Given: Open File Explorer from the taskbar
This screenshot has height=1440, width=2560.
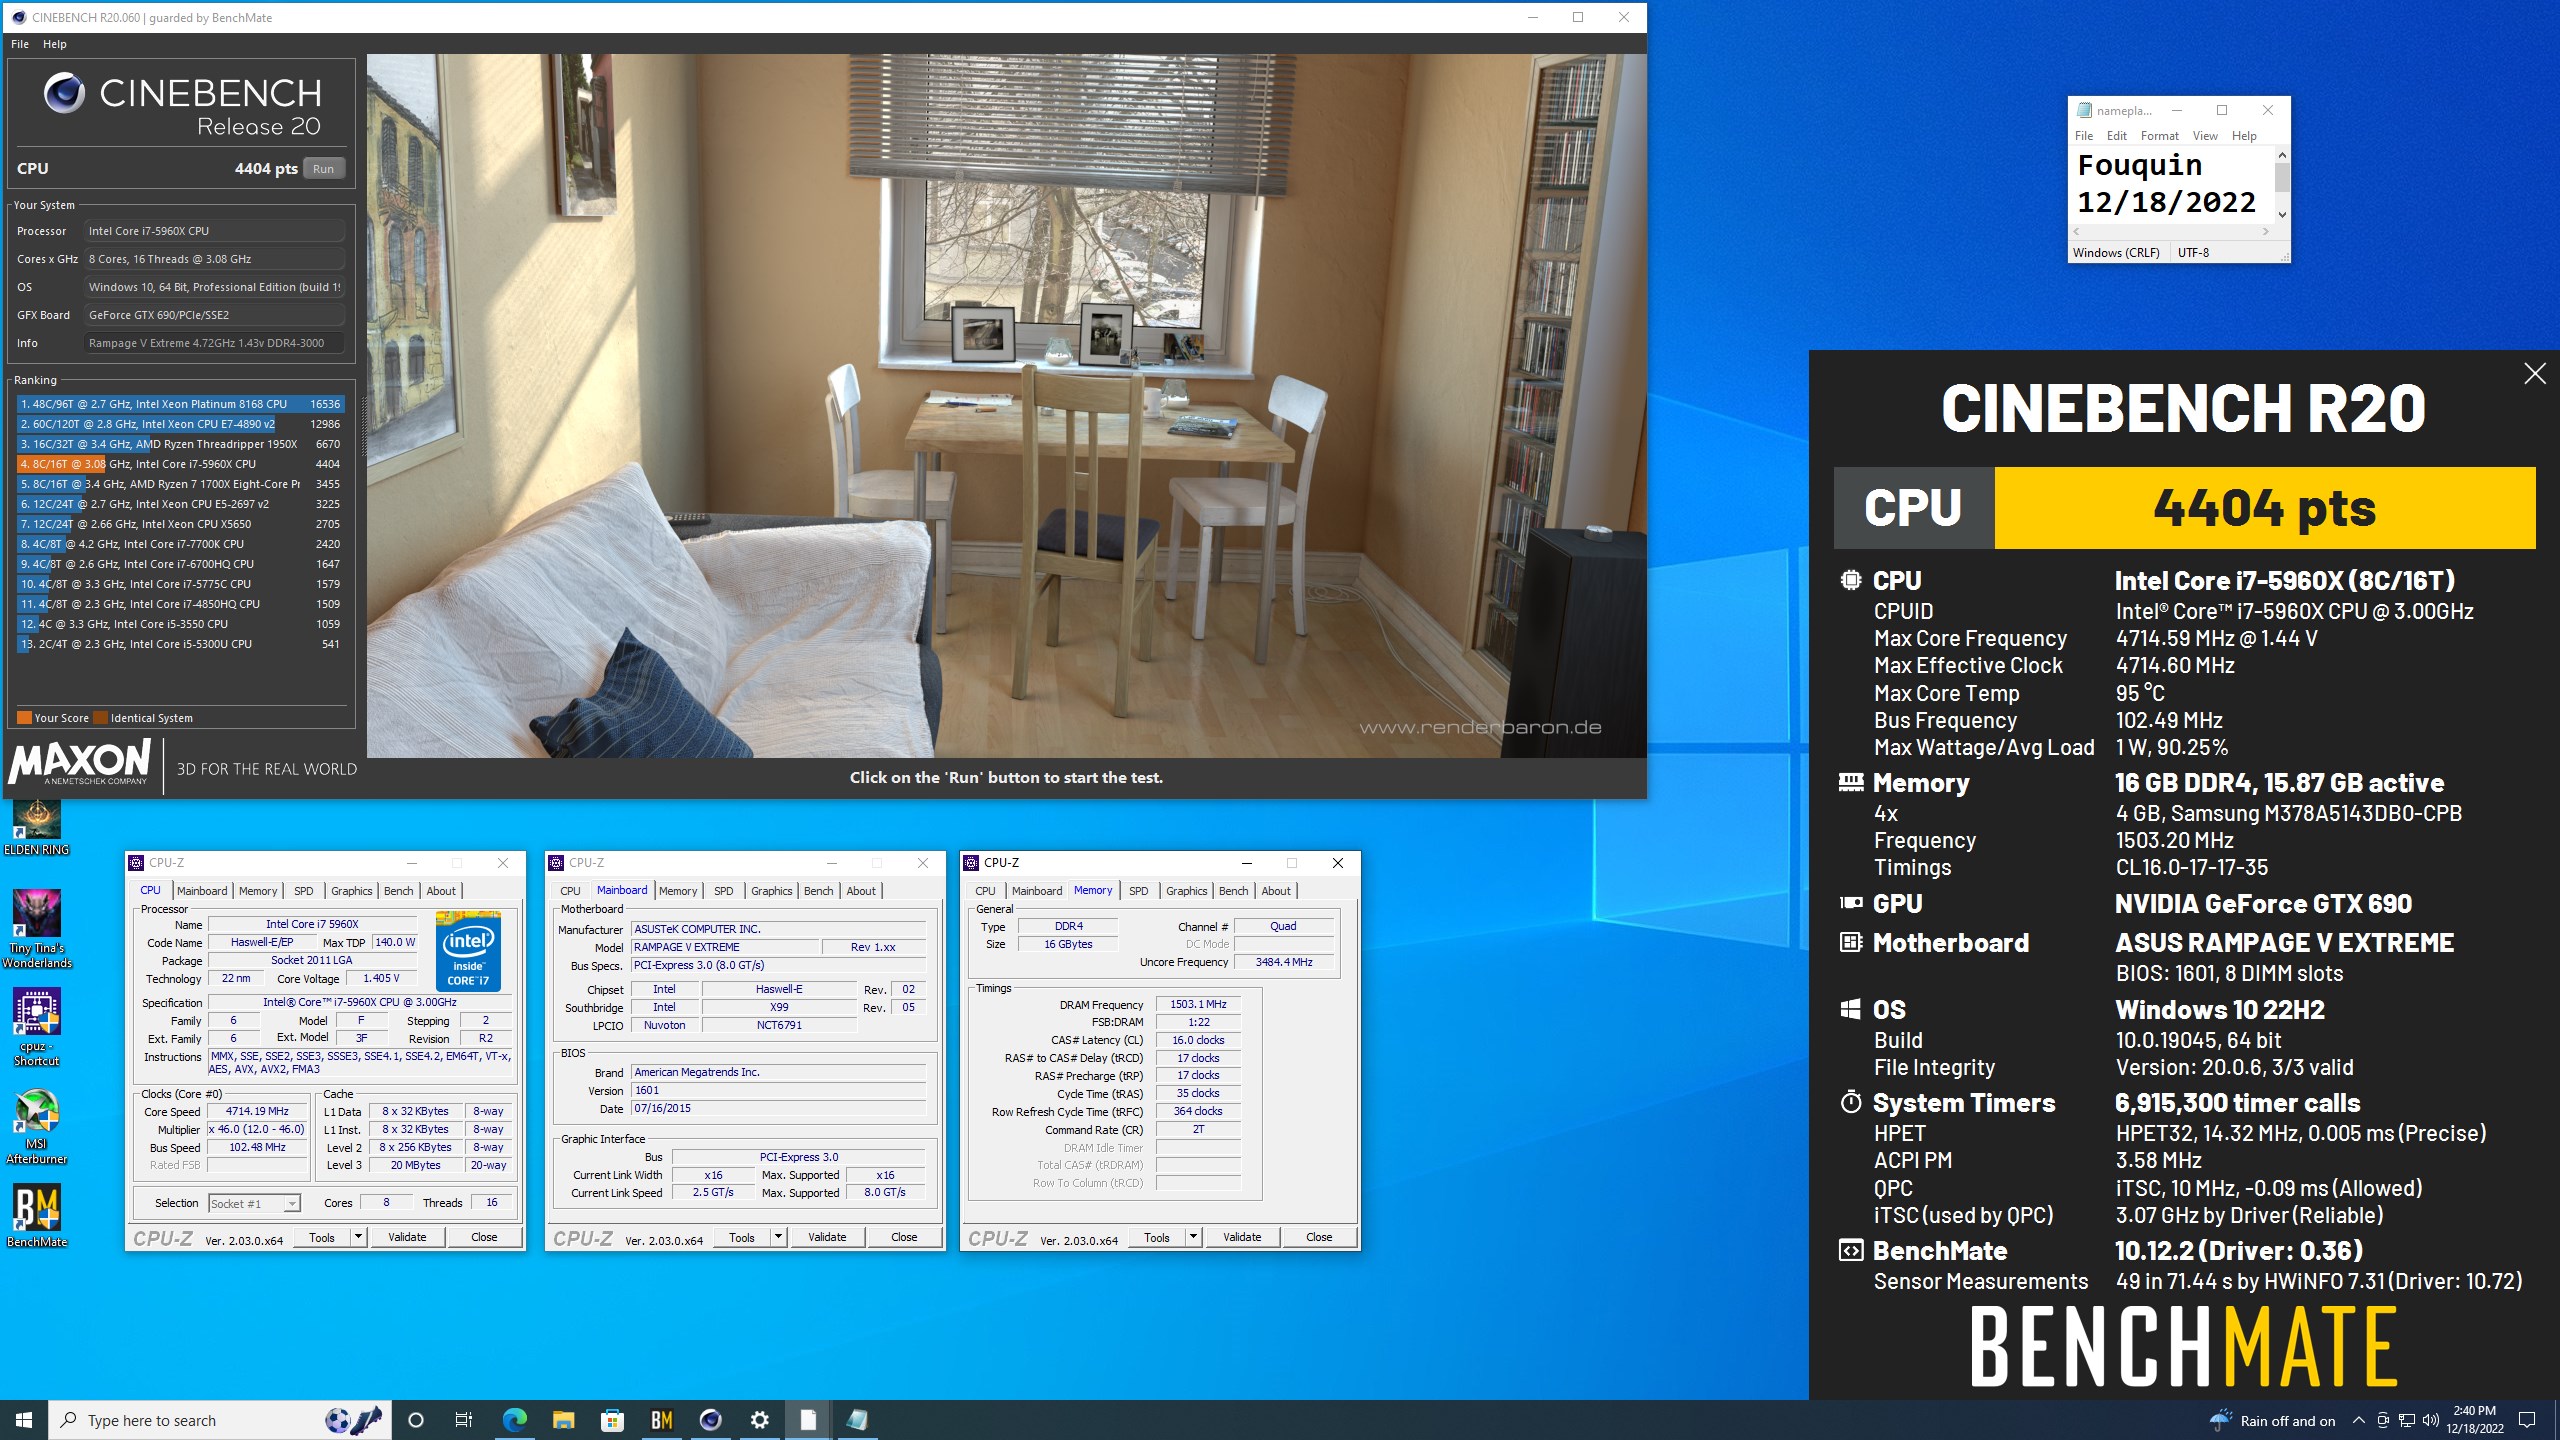Looking at the screenshot, I should point(563,1420).
